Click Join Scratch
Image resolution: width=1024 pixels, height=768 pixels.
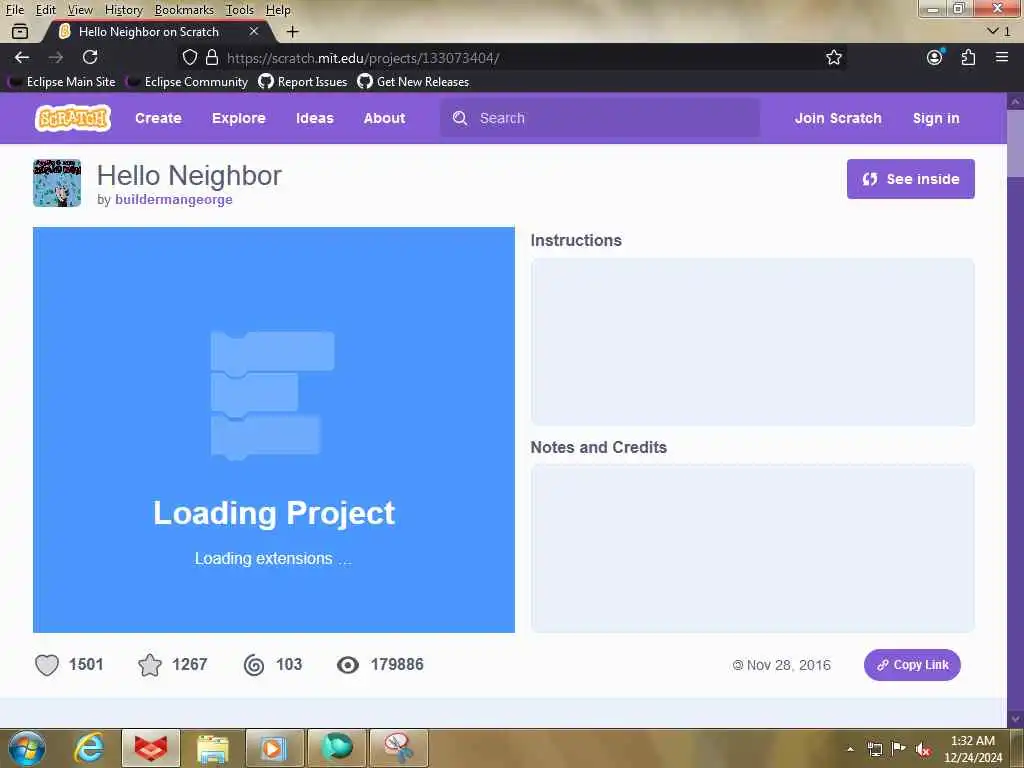point(838,118)
